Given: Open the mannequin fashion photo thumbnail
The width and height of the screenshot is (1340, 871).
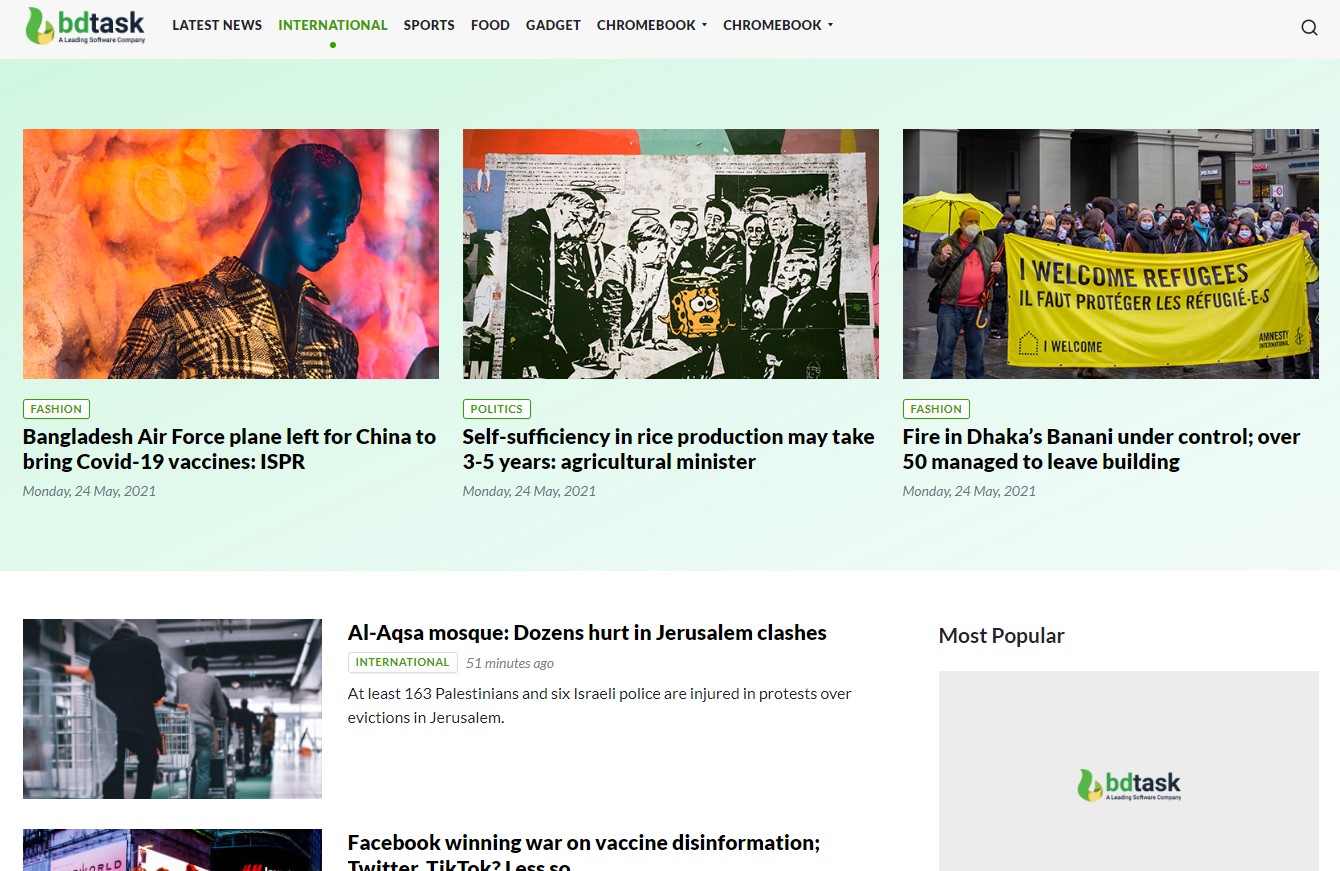Looking at the screenshot, I should click(231, 254).
